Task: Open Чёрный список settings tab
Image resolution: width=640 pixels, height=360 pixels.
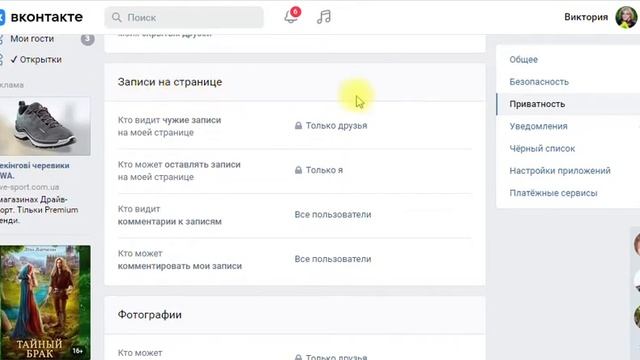Action: (542, 149)
